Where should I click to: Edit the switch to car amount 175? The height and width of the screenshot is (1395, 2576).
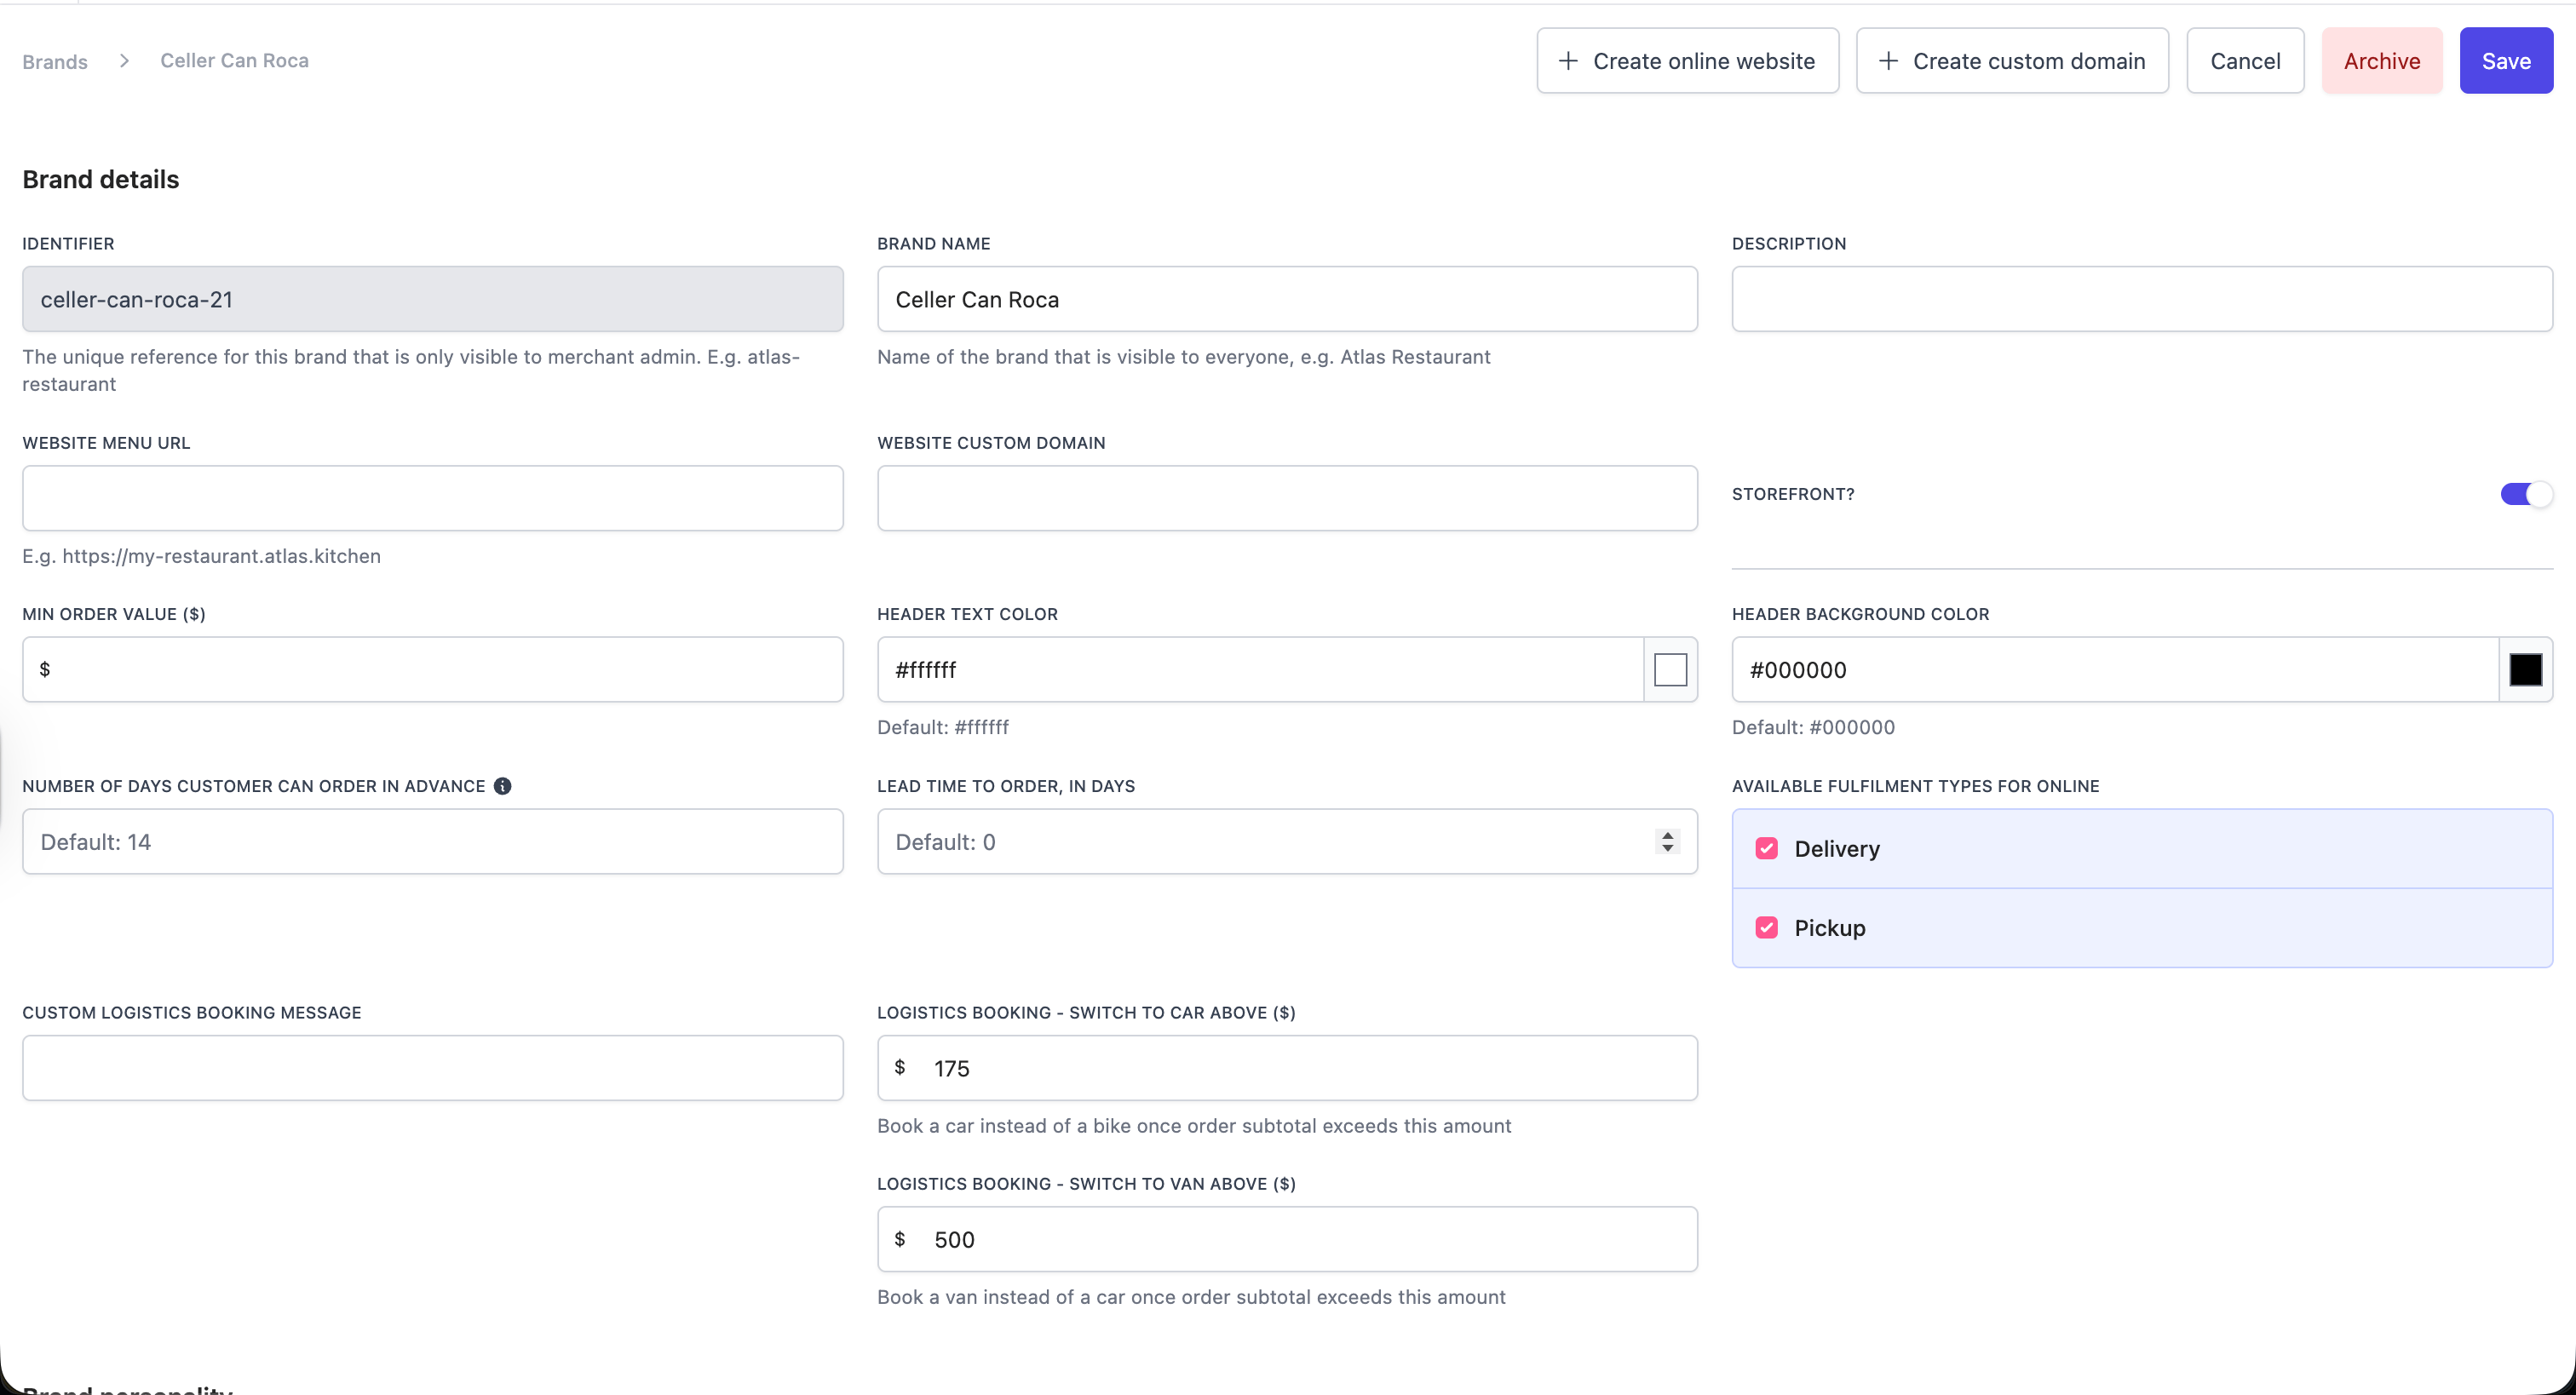[x=1287, y=1068]
